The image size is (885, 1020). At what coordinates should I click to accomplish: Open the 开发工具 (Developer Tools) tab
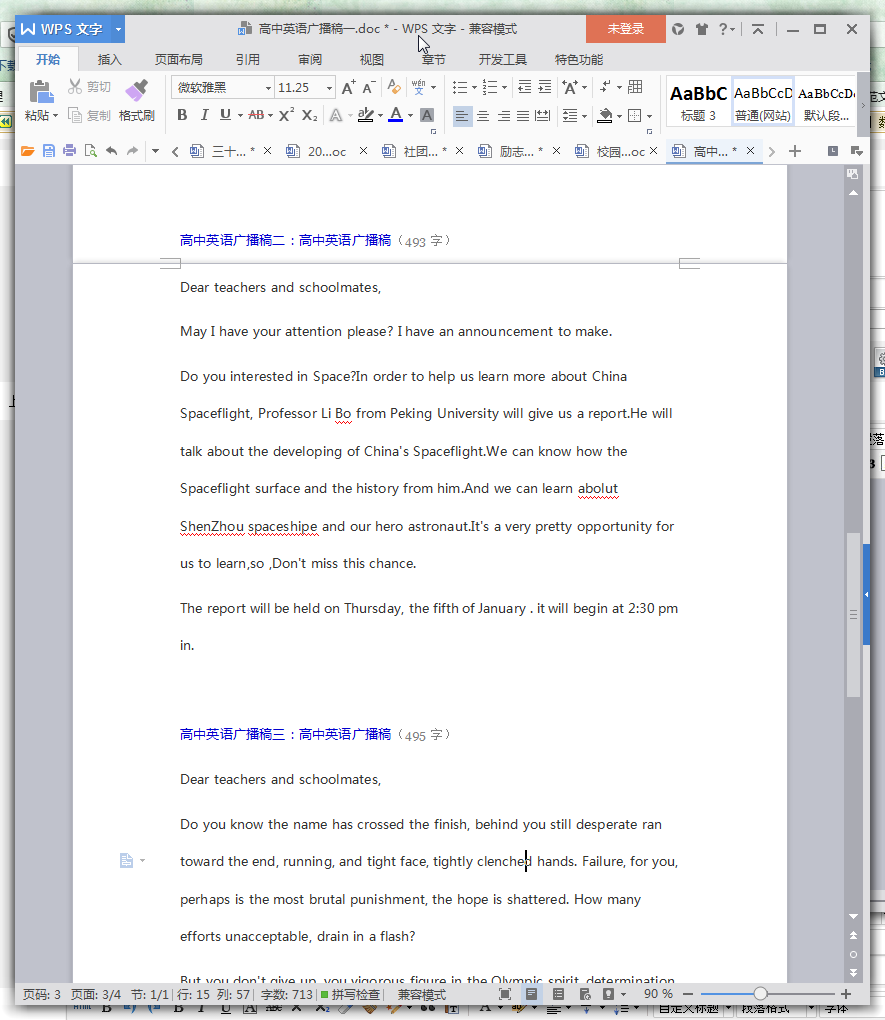coord(502,60)
